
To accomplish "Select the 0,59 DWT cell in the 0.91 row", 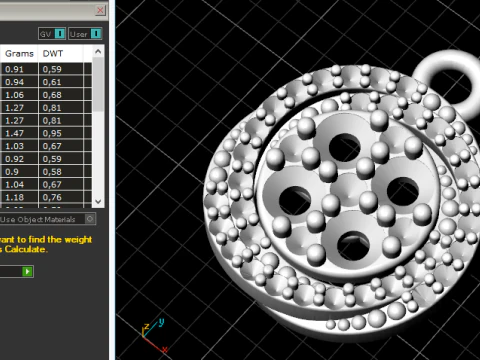I will pyautogui.click(x=61, y=69).
